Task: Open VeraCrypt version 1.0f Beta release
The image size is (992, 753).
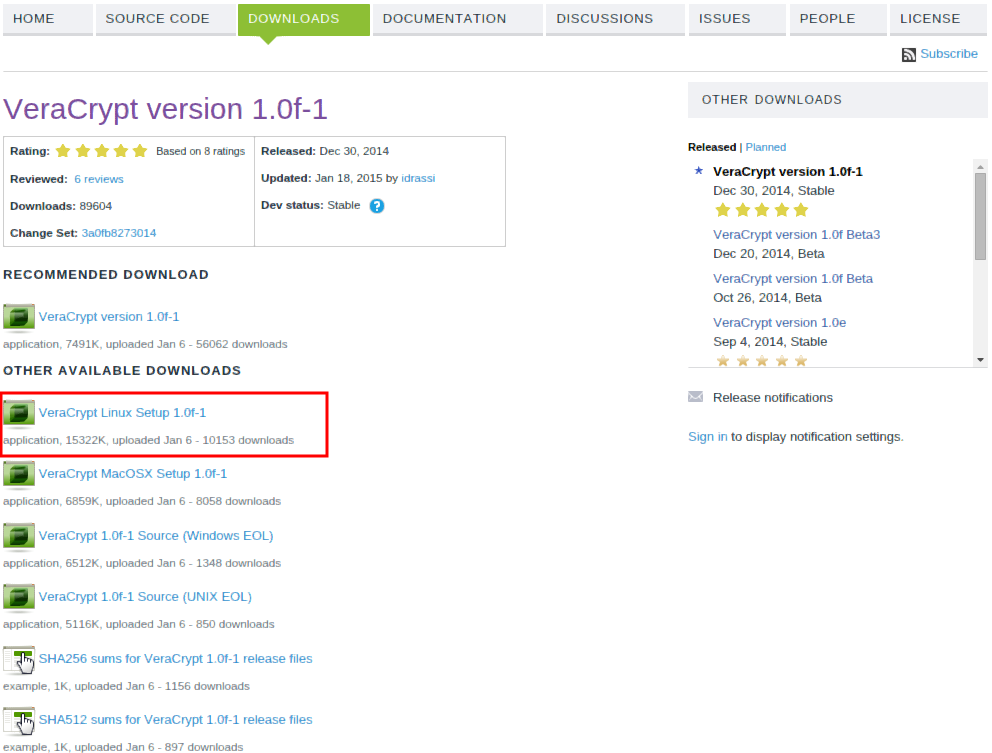Action: 793,278
